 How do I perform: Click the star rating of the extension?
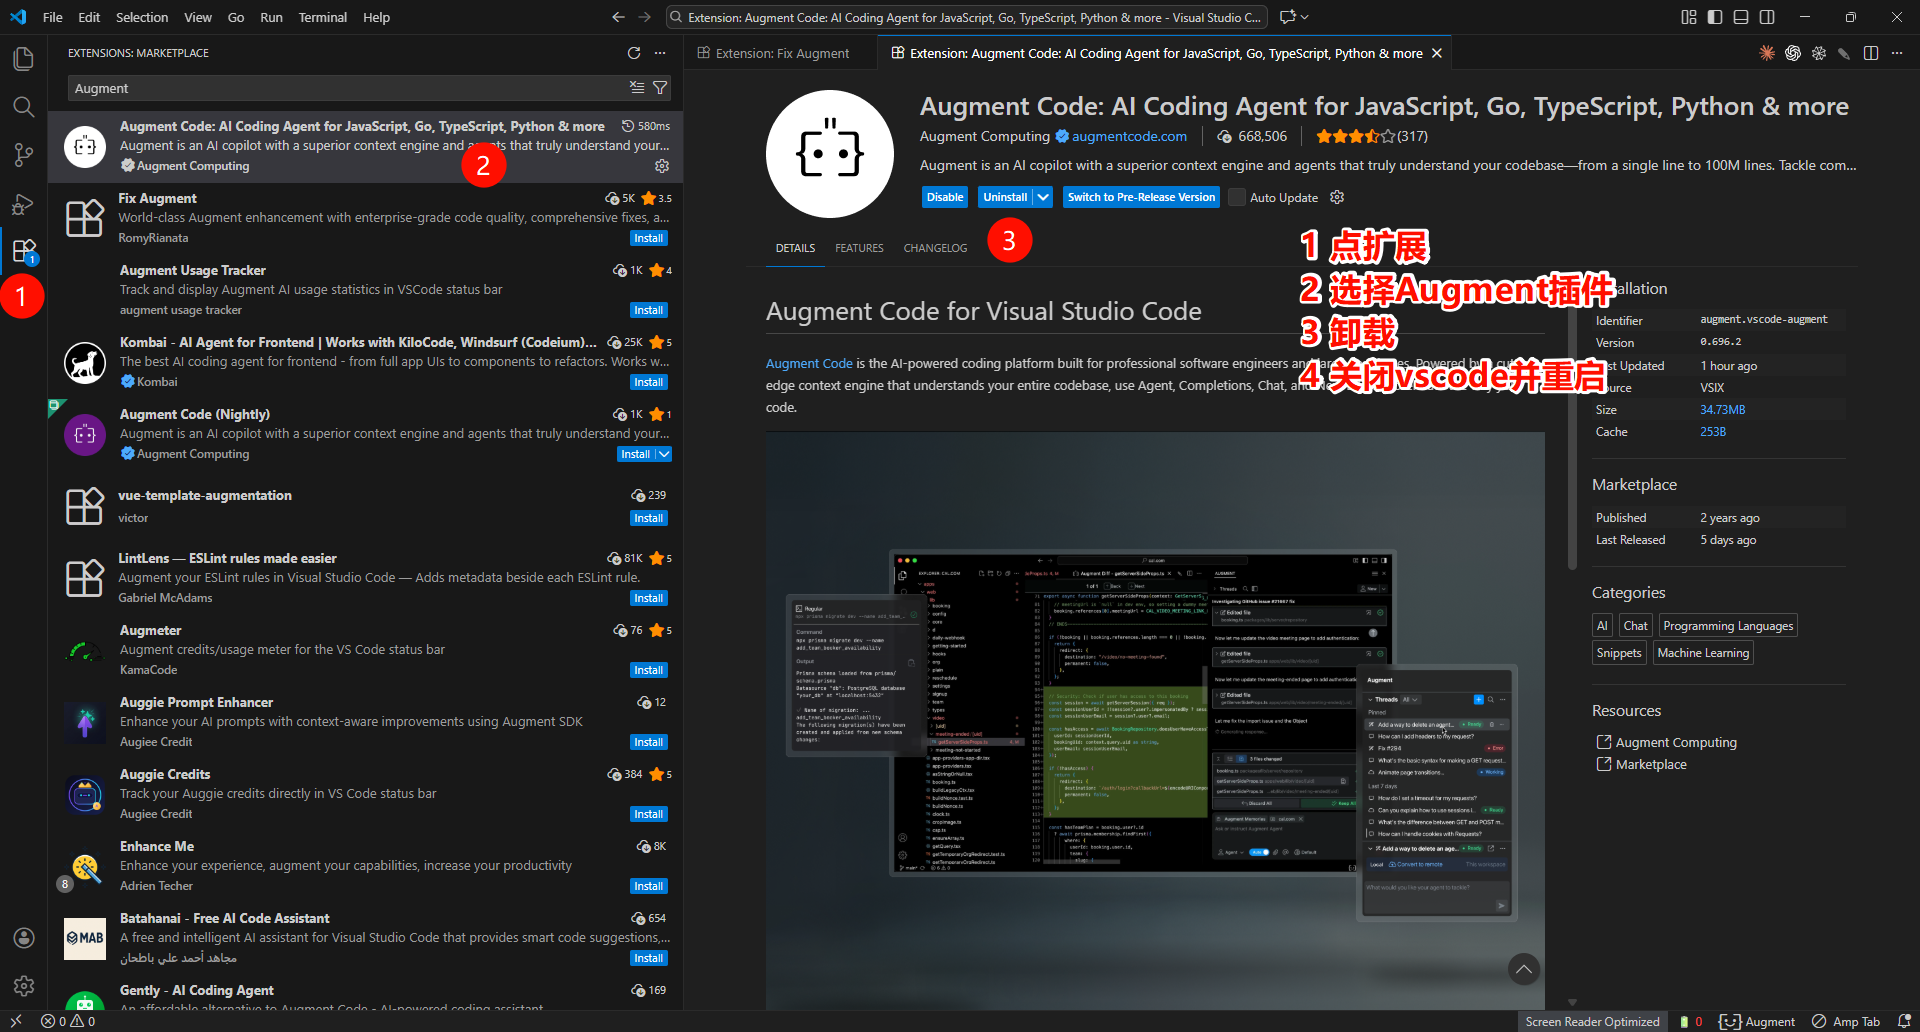[x=1355, y=136]
